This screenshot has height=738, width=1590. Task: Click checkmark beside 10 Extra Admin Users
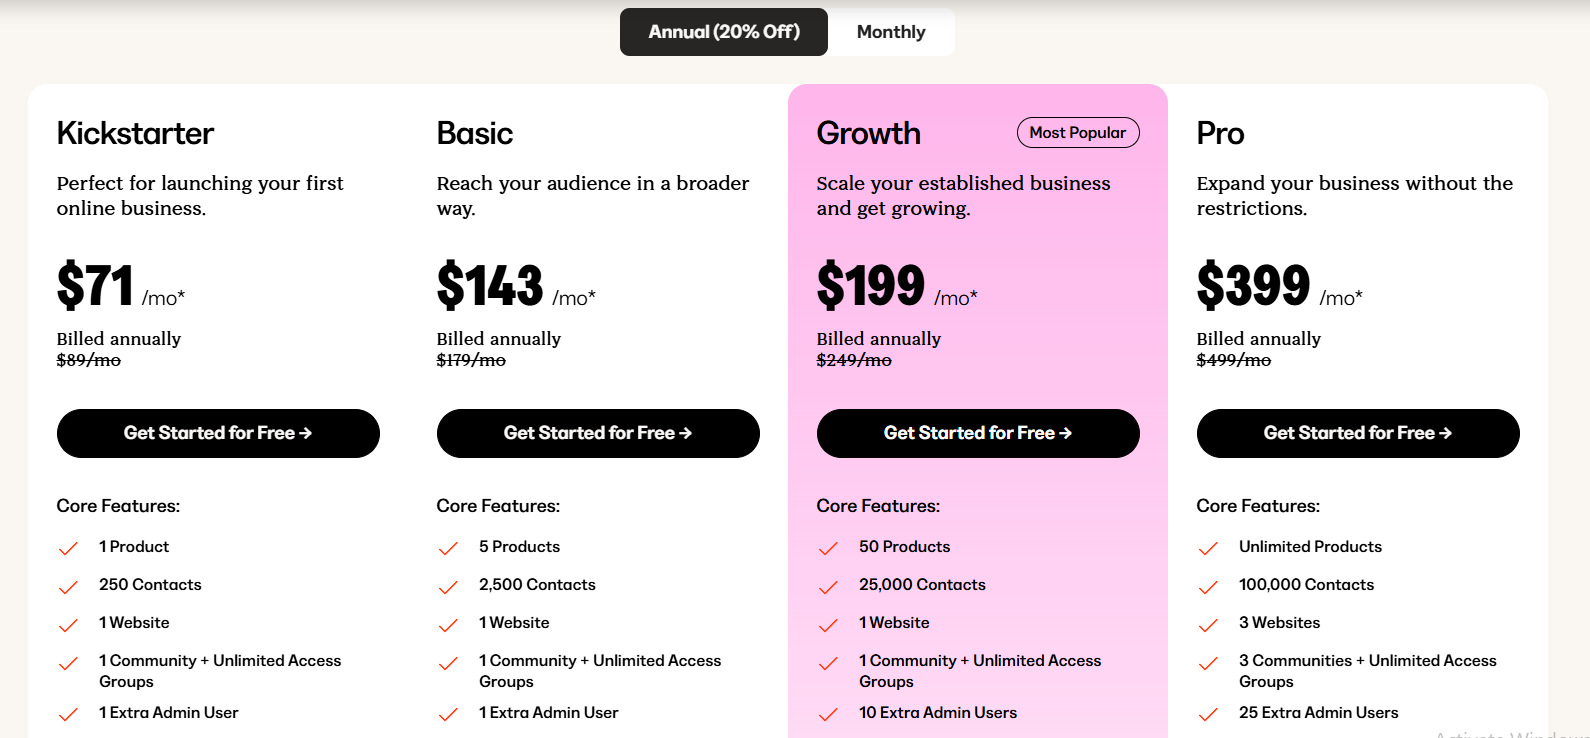(828, 714)
